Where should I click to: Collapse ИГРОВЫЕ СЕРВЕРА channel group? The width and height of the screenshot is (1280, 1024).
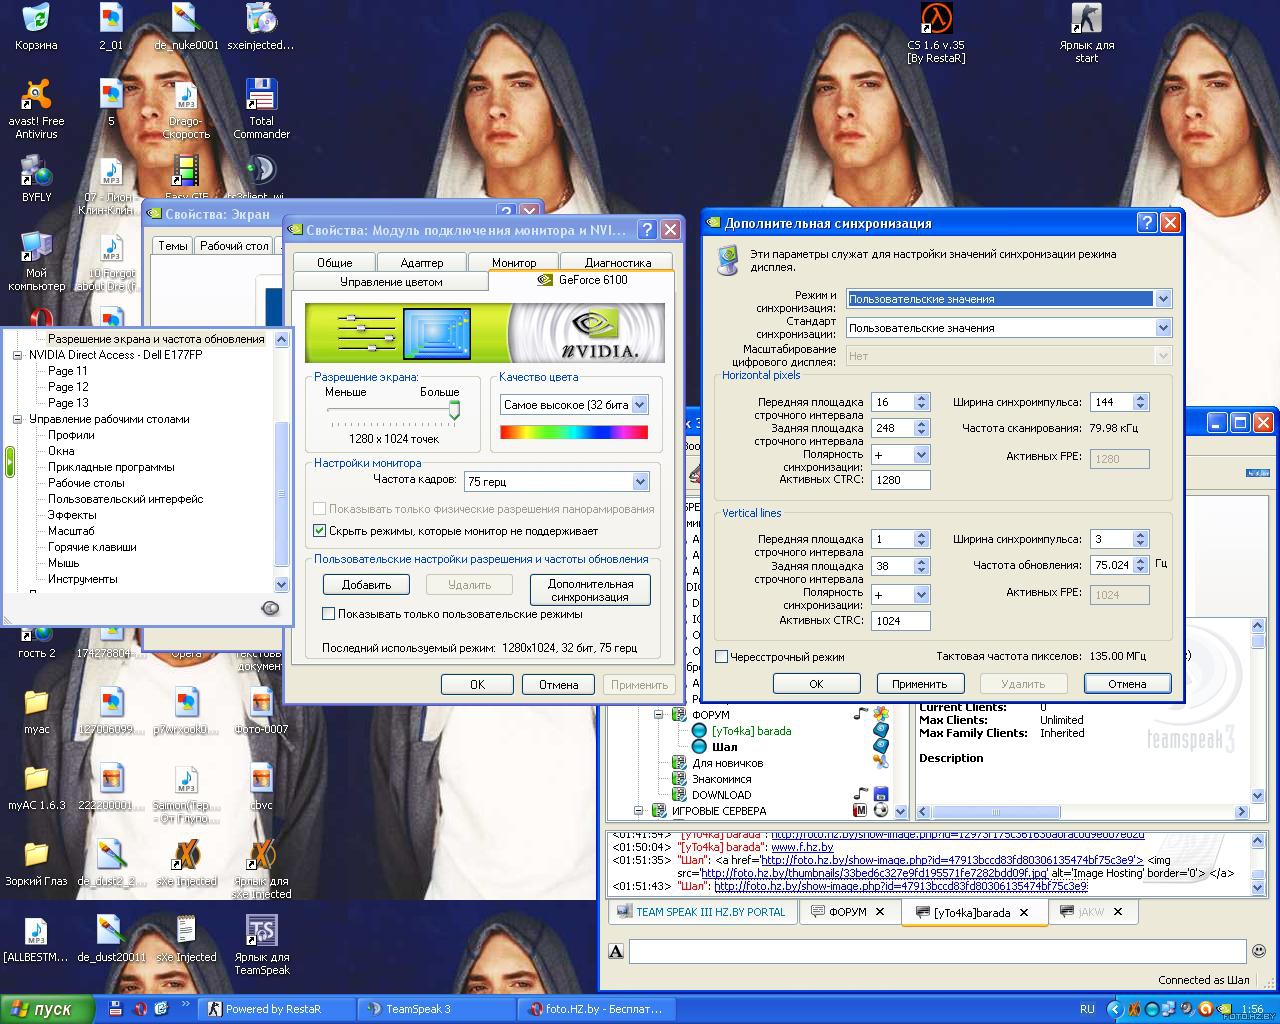(639, 811)
